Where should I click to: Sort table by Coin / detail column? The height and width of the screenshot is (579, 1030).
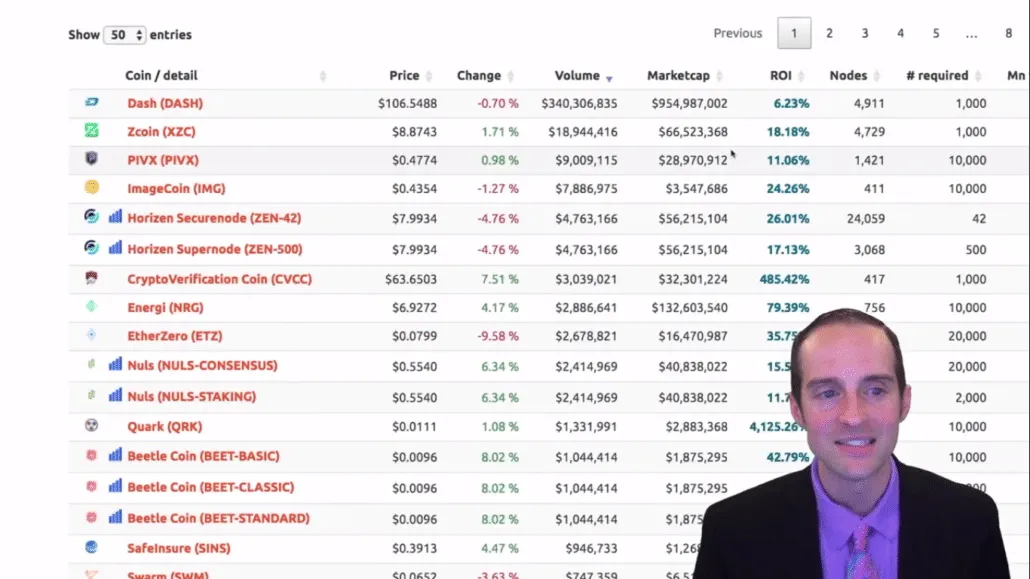click(x=161, y=76)
